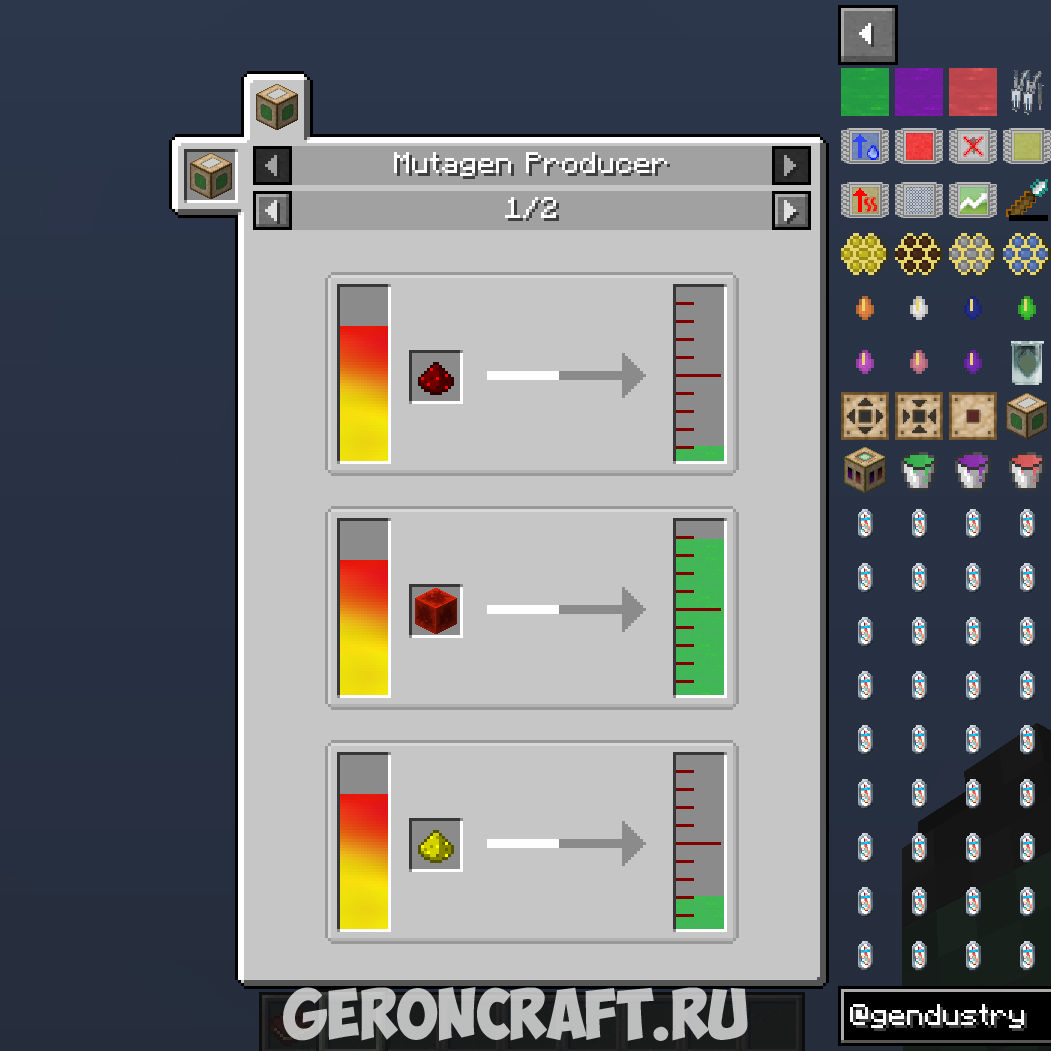Select the magenta honey drop
This screenshot has height=1051, width=1051.
(x=865, y=362)
